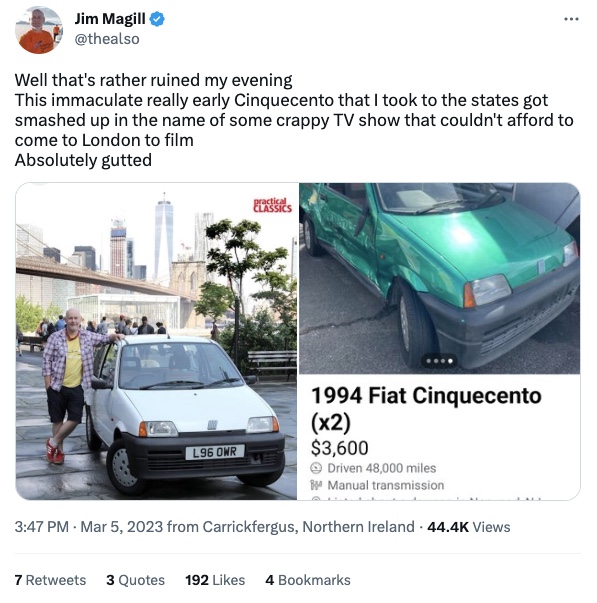Click the odometer icon beside Driven 48,000 miles
Viewport: 597px width, 603px height.
[316, 468]
